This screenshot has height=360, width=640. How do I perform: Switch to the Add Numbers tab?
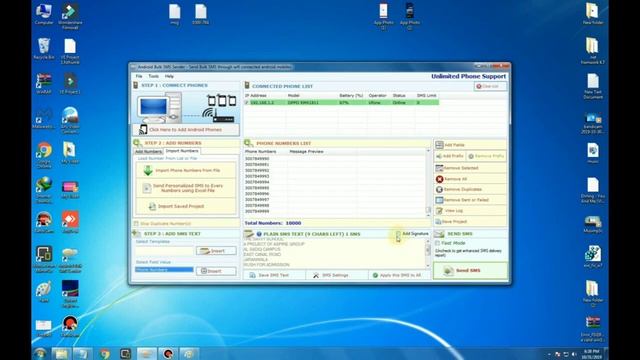149,151
